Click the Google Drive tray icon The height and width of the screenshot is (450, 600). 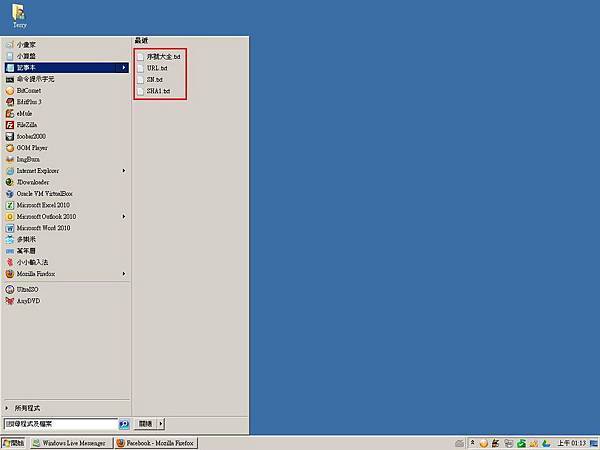(546, 443)
